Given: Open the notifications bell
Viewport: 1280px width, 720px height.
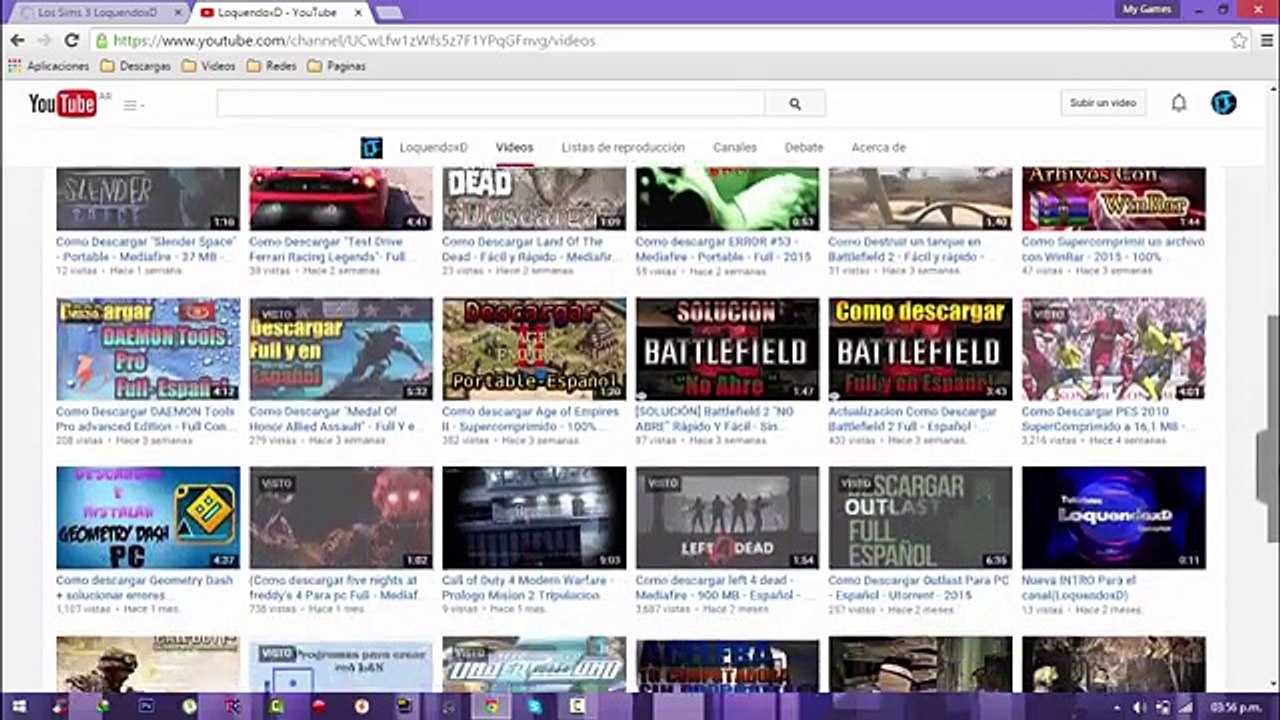Looking at the screenshot, I should coord(1179,103).
